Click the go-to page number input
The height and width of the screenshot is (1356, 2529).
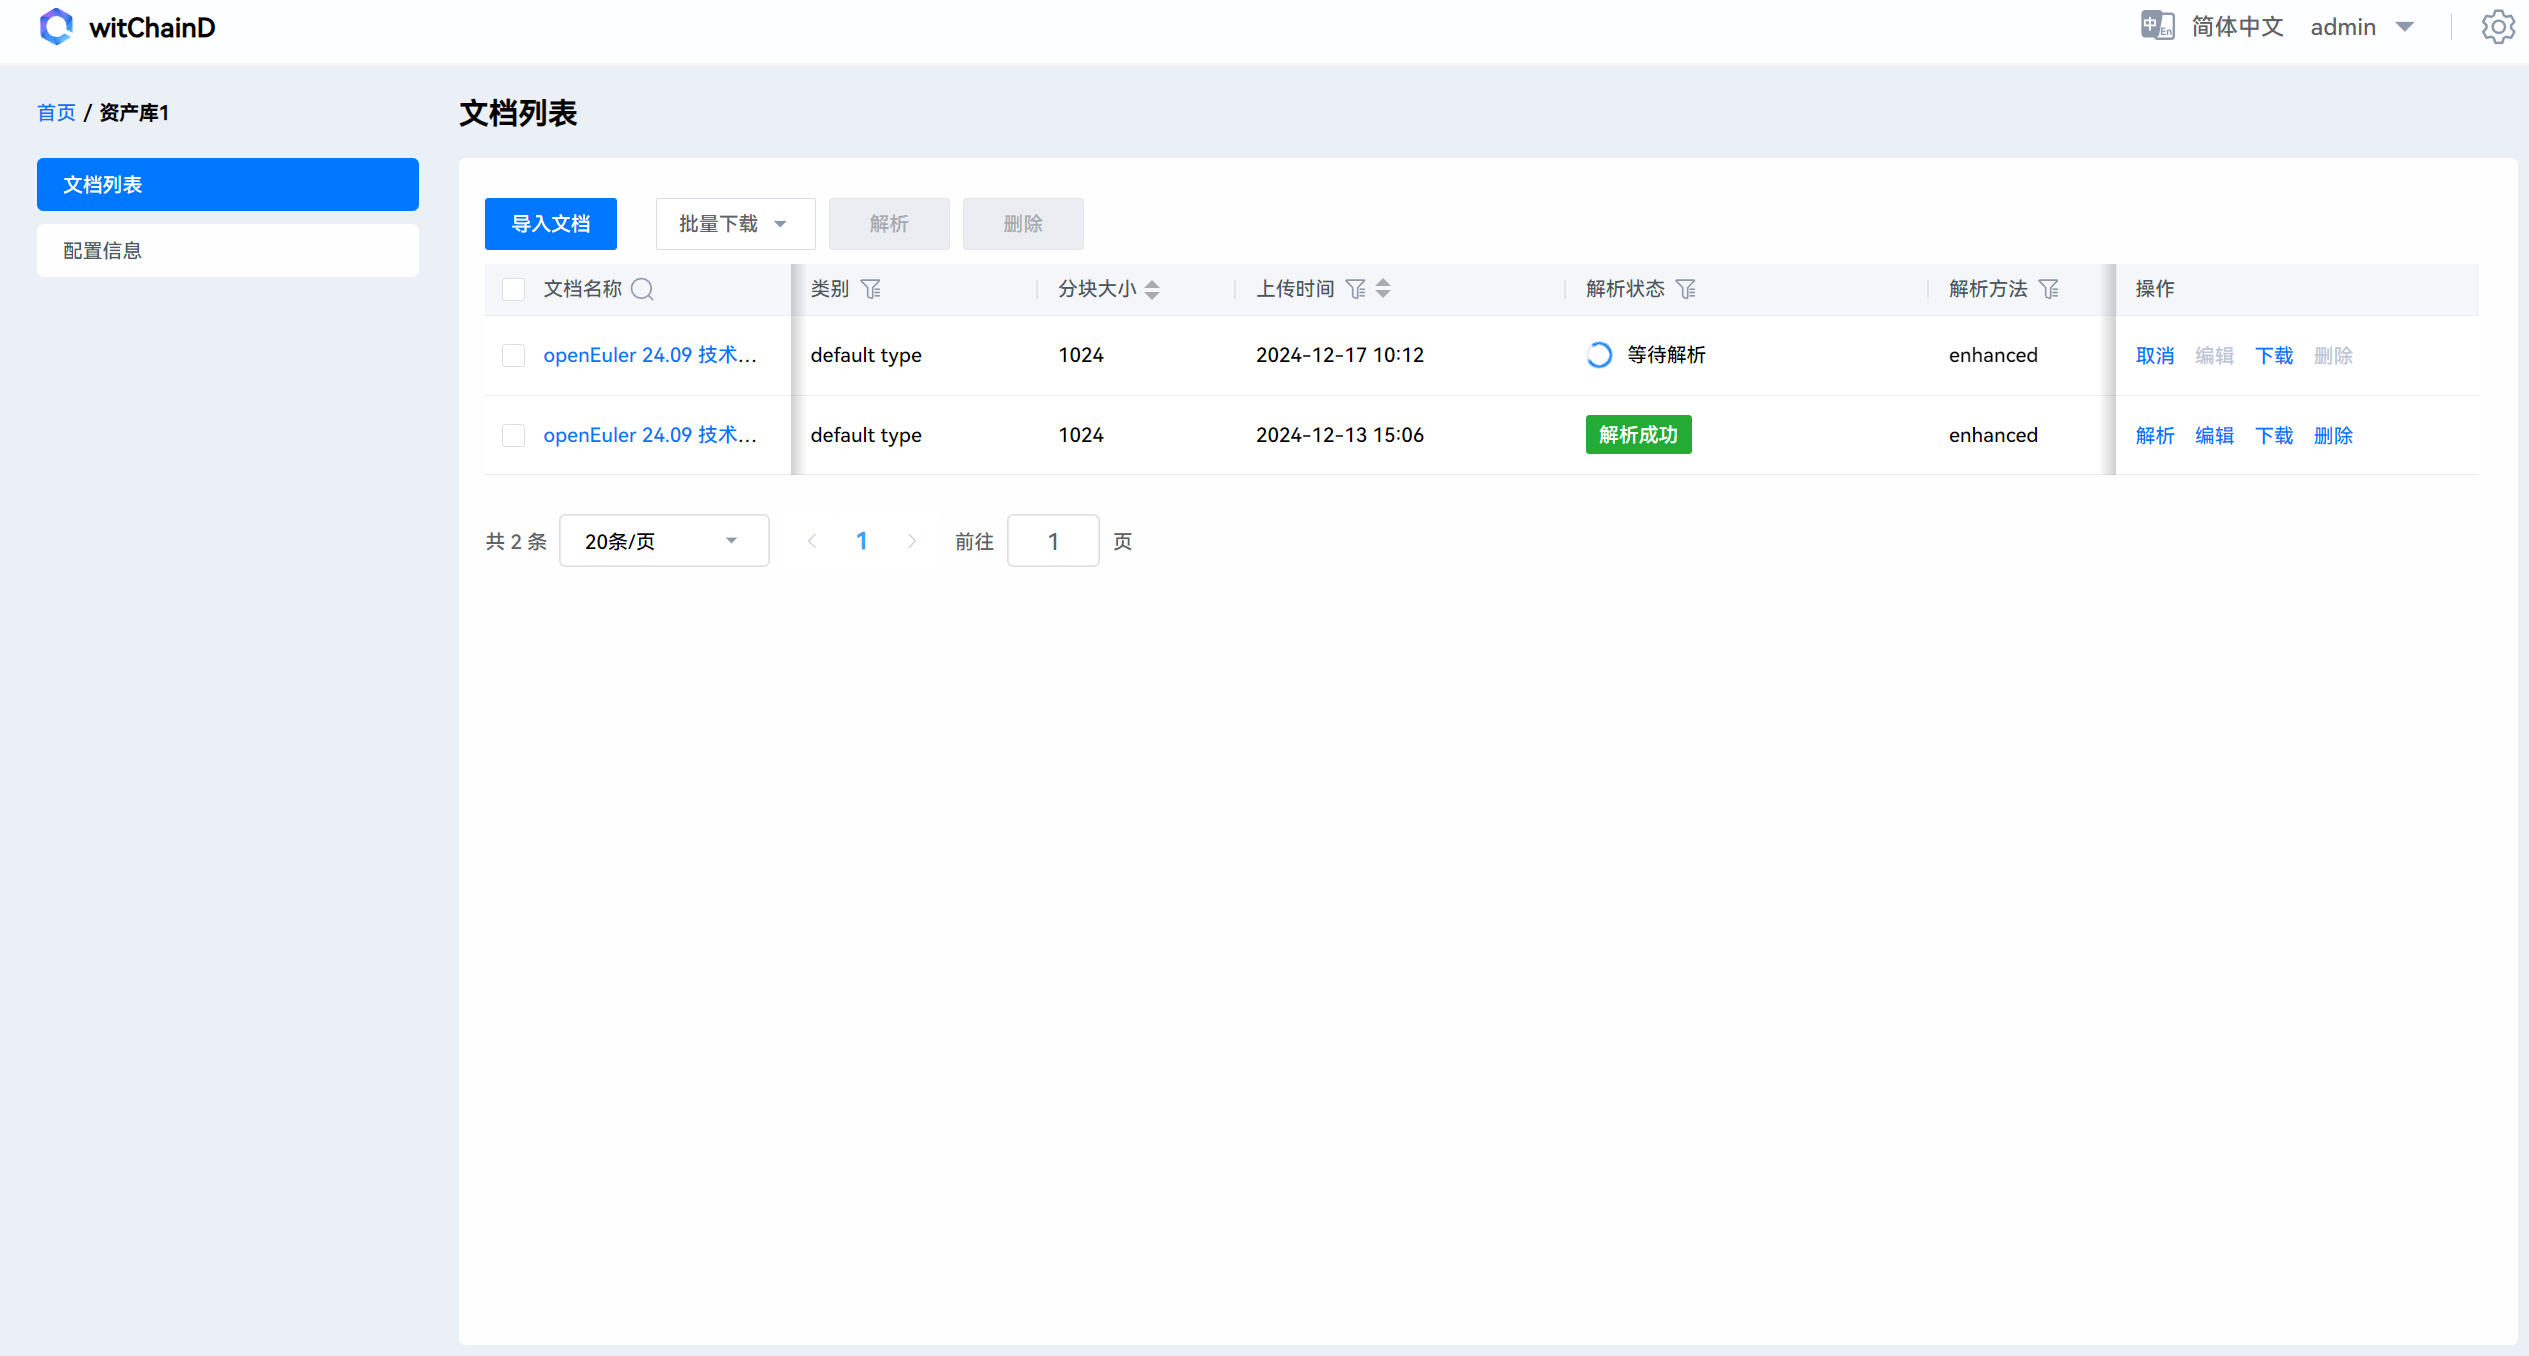[x=1053, y=541]
